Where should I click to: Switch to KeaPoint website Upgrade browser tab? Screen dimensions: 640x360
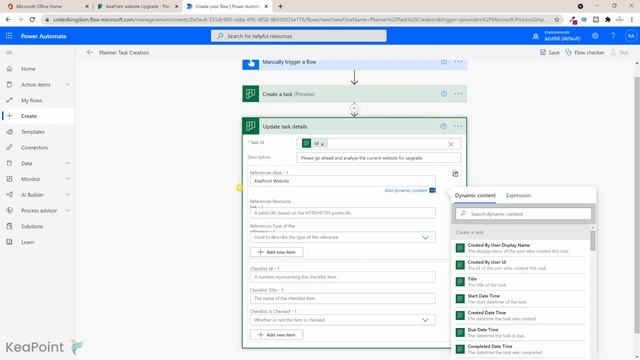point(137,7)
